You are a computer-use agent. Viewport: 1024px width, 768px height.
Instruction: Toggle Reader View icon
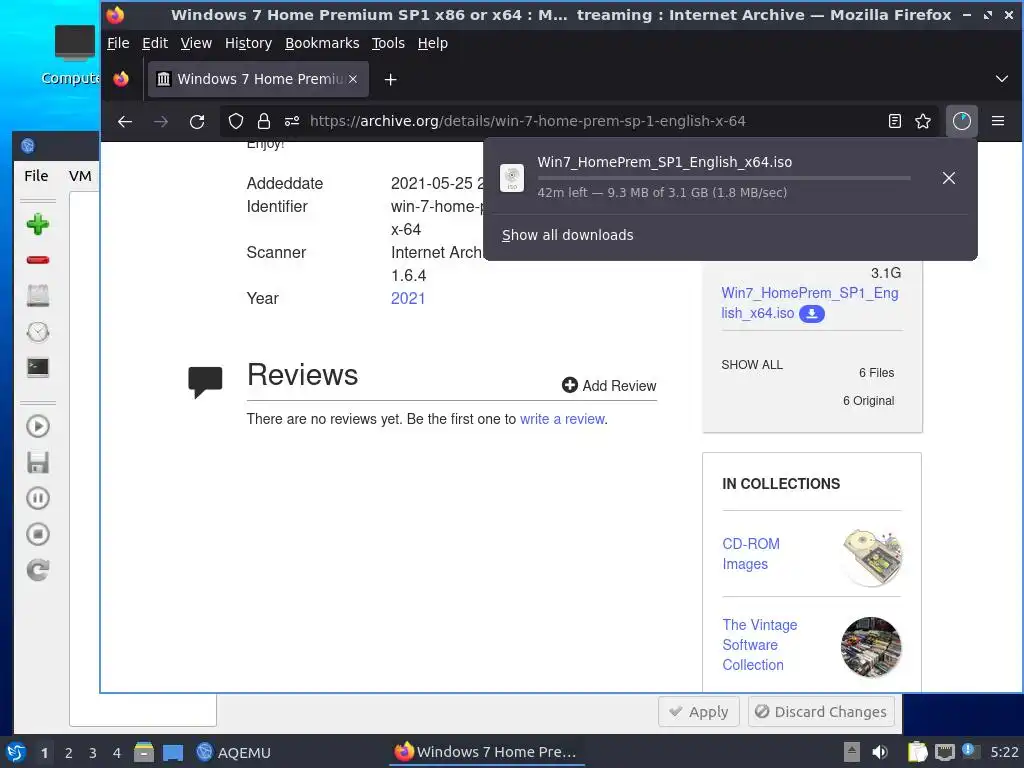coord(895,121)
